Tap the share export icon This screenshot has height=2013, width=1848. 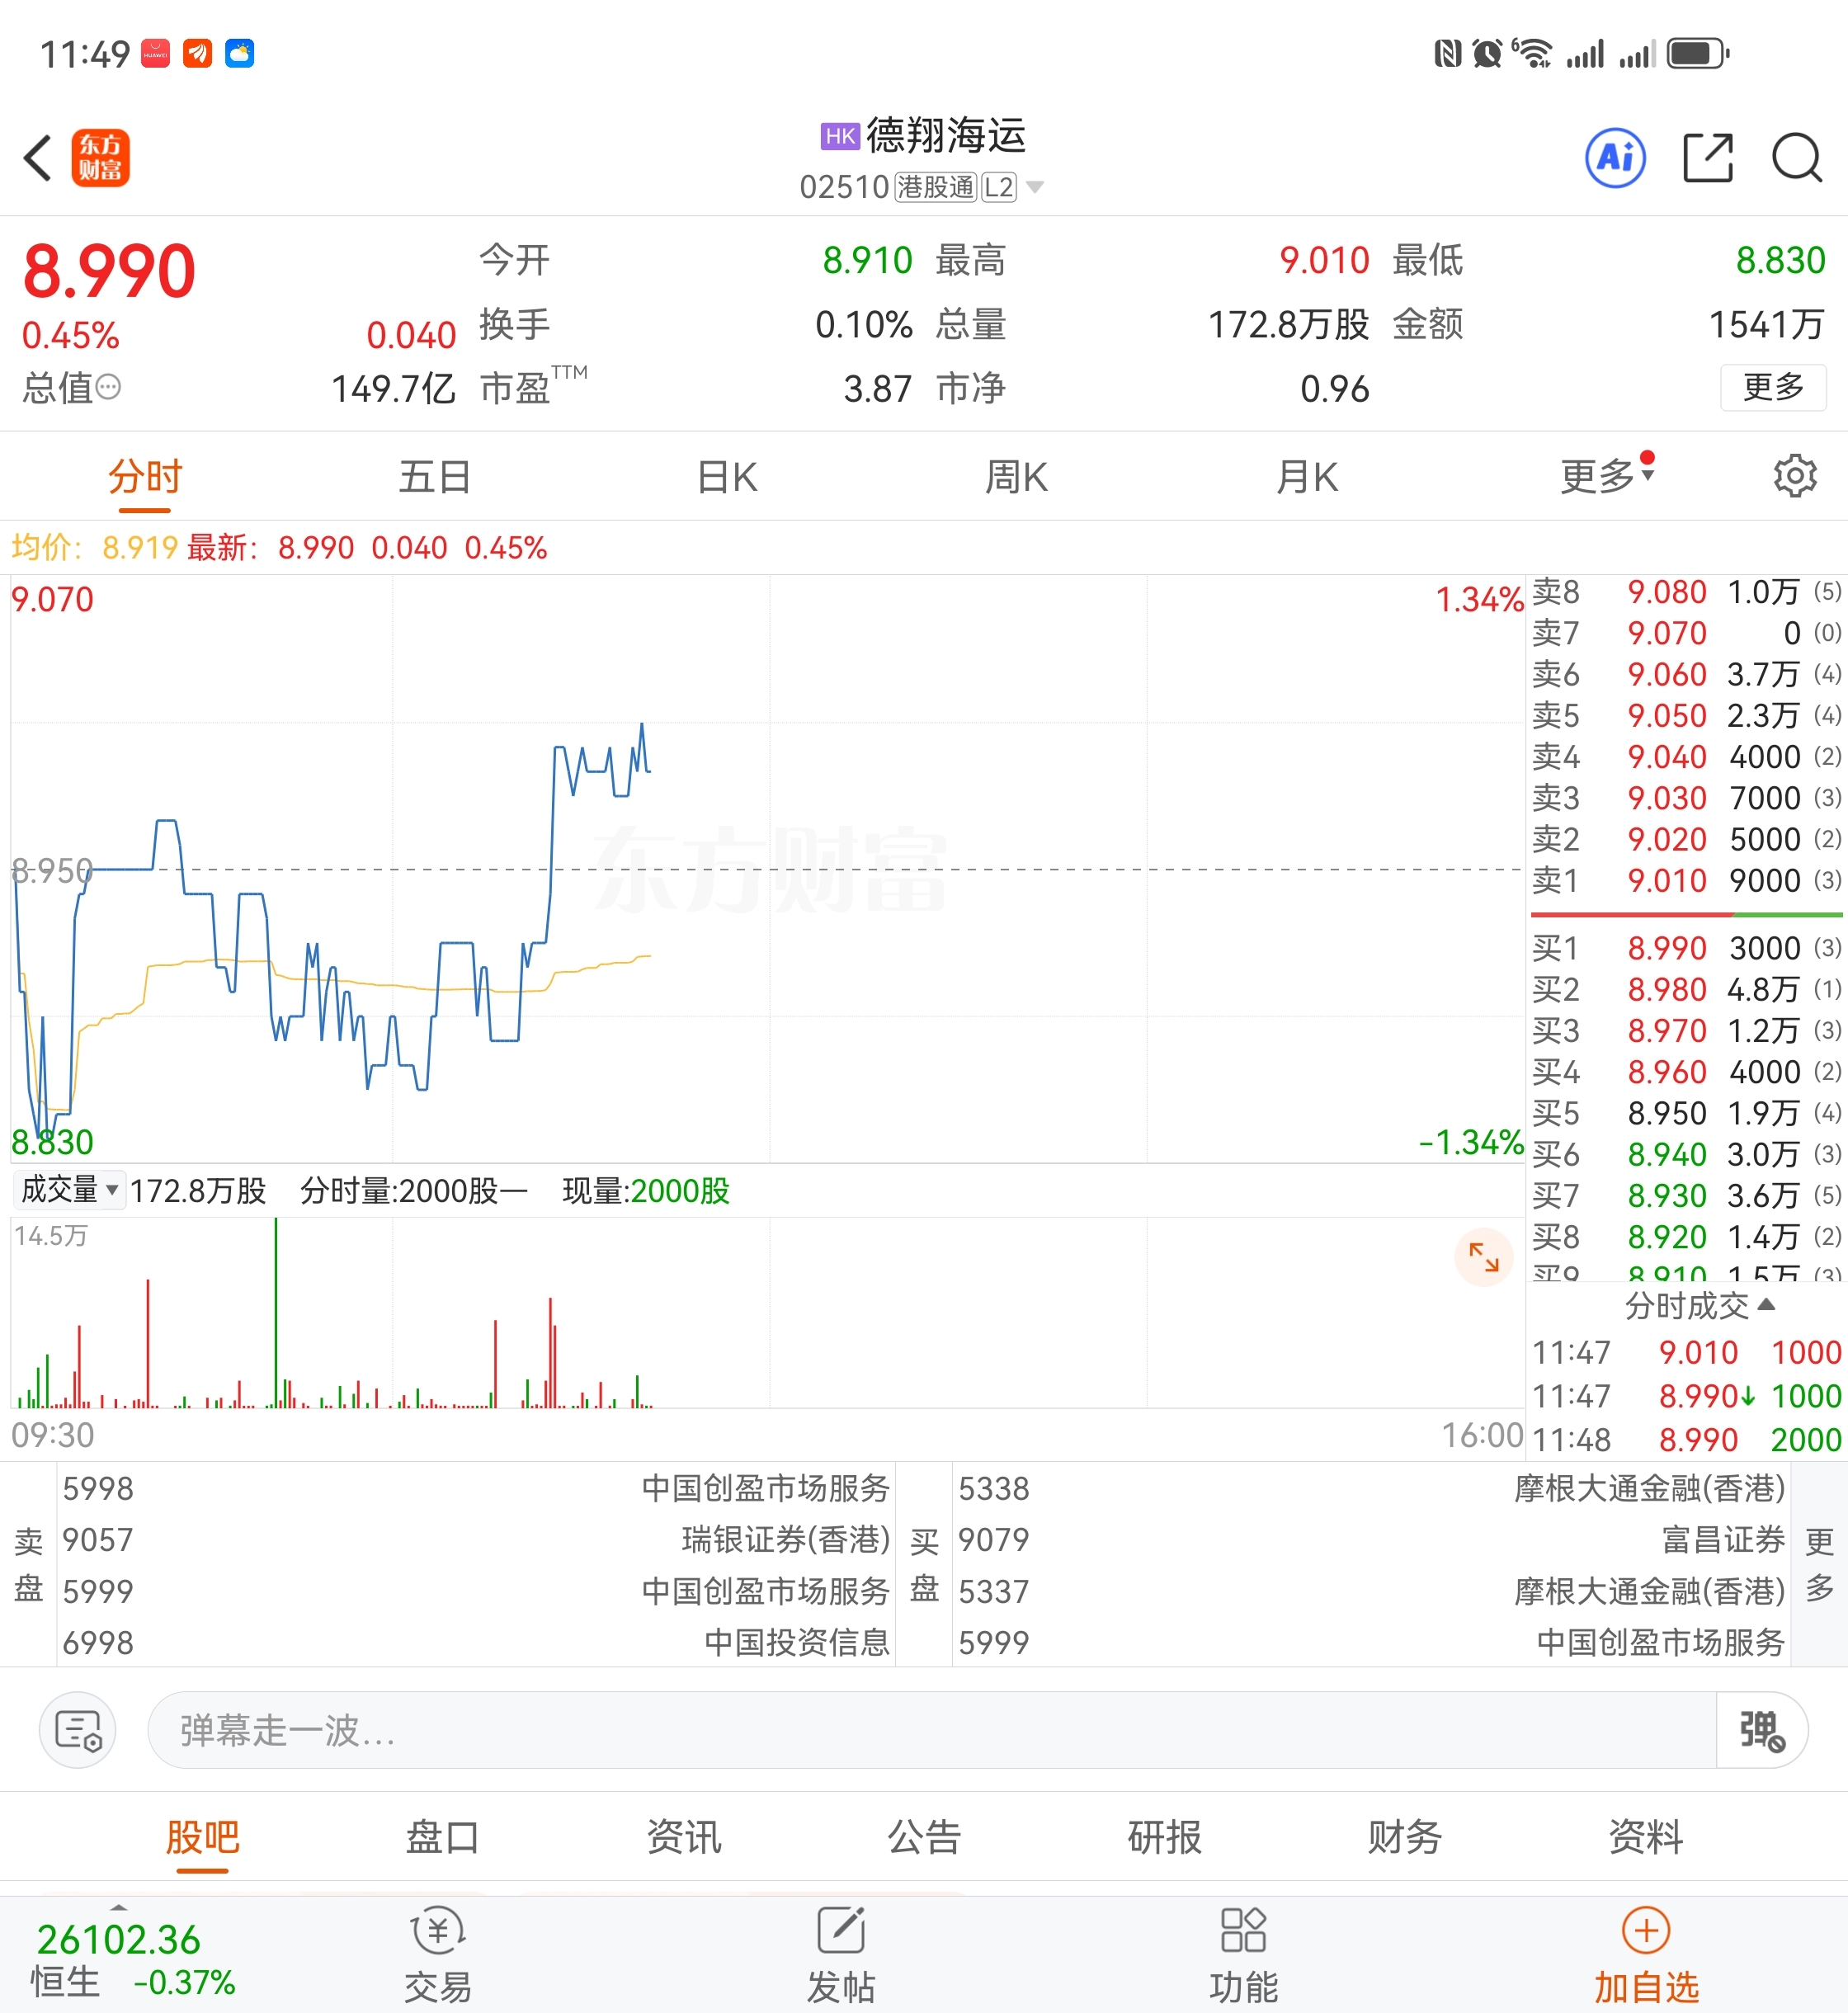(1707, 158)
